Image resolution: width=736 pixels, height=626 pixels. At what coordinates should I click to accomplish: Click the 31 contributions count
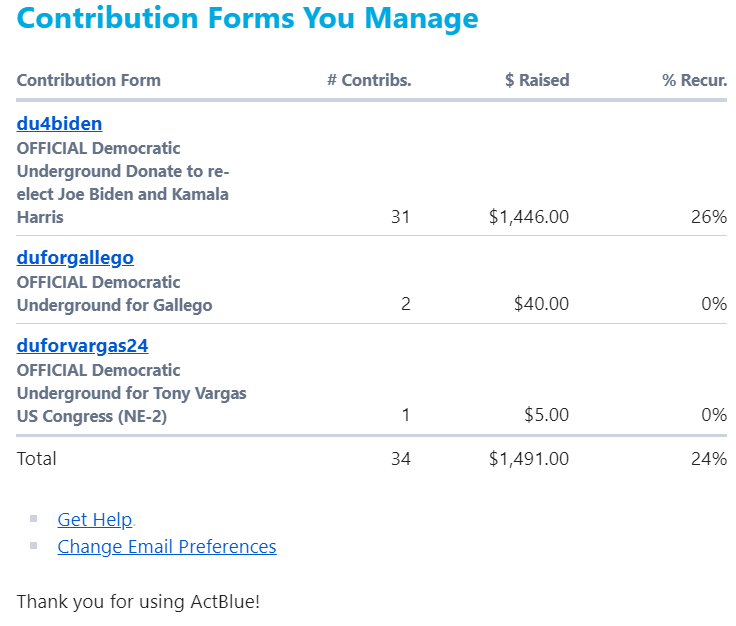click(x=401, y=217)
